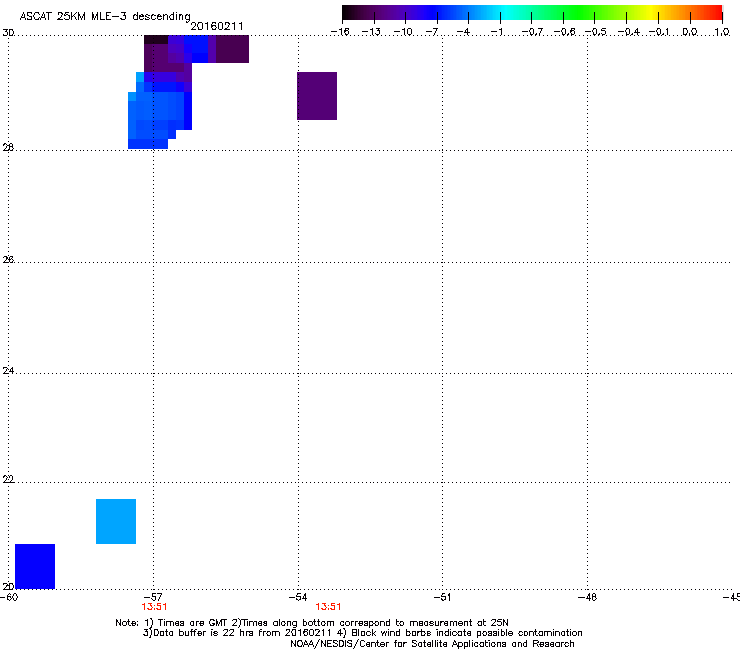Screen dimensions: 740x650
Task: Click the -0.5 color scale label
Action: click(596, 32)
